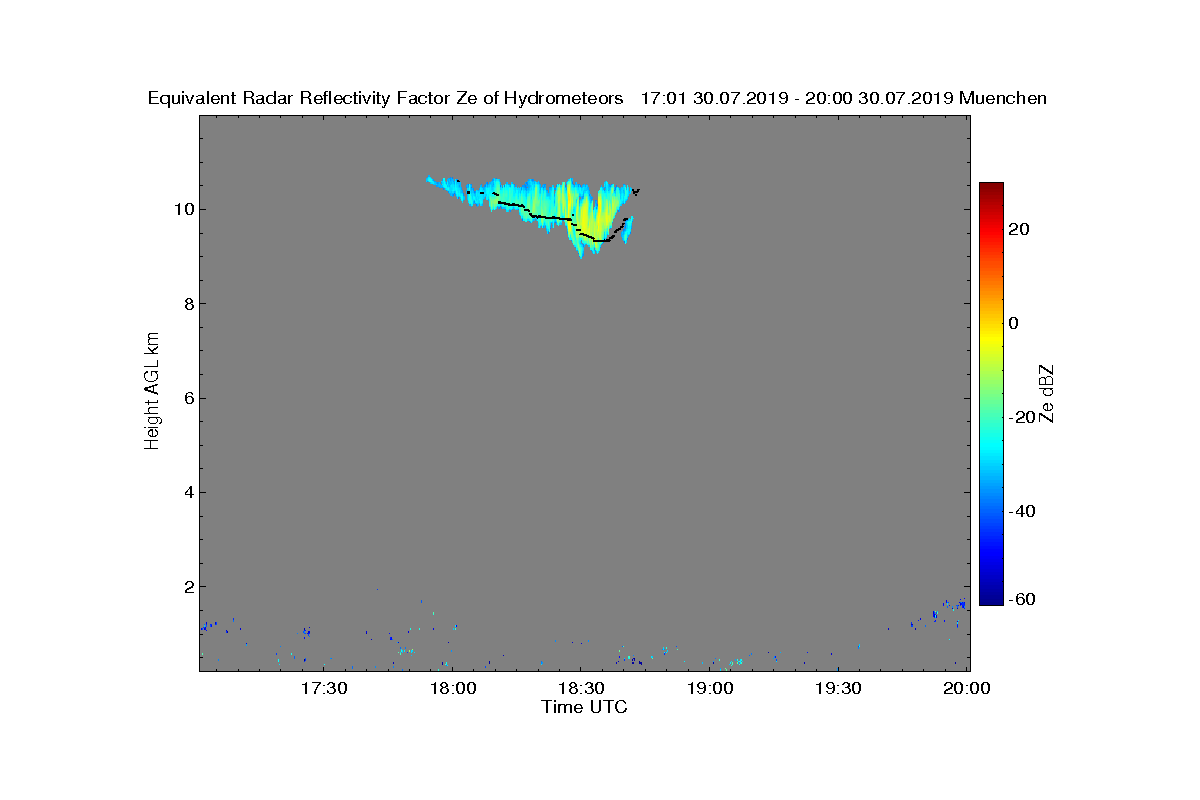This screenshot has width=1200, height=800.
Task: Click the time axis tick label '18:00'
Action: 452,689
